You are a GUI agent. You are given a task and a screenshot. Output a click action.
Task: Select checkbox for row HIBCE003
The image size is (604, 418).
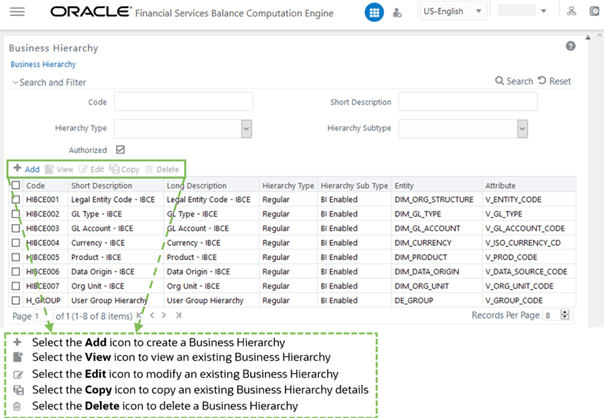pos(16,228)
